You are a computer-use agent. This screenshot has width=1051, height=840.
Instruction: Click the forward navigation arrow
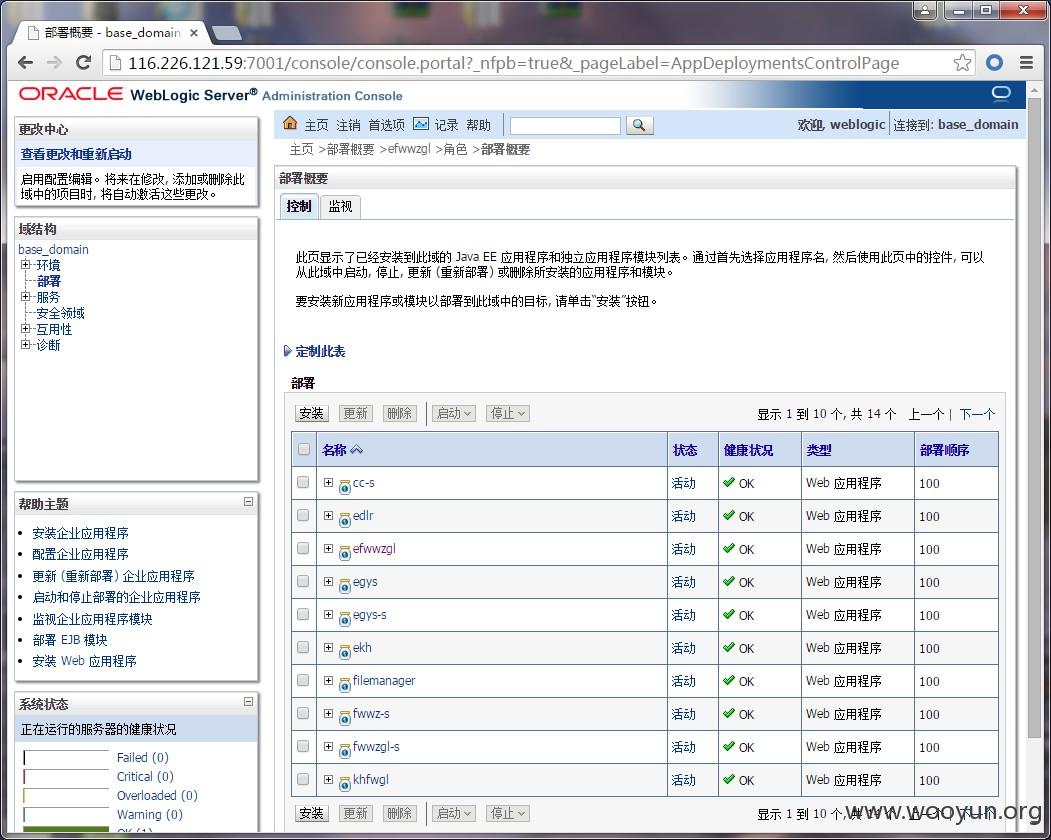click(54, 63)
